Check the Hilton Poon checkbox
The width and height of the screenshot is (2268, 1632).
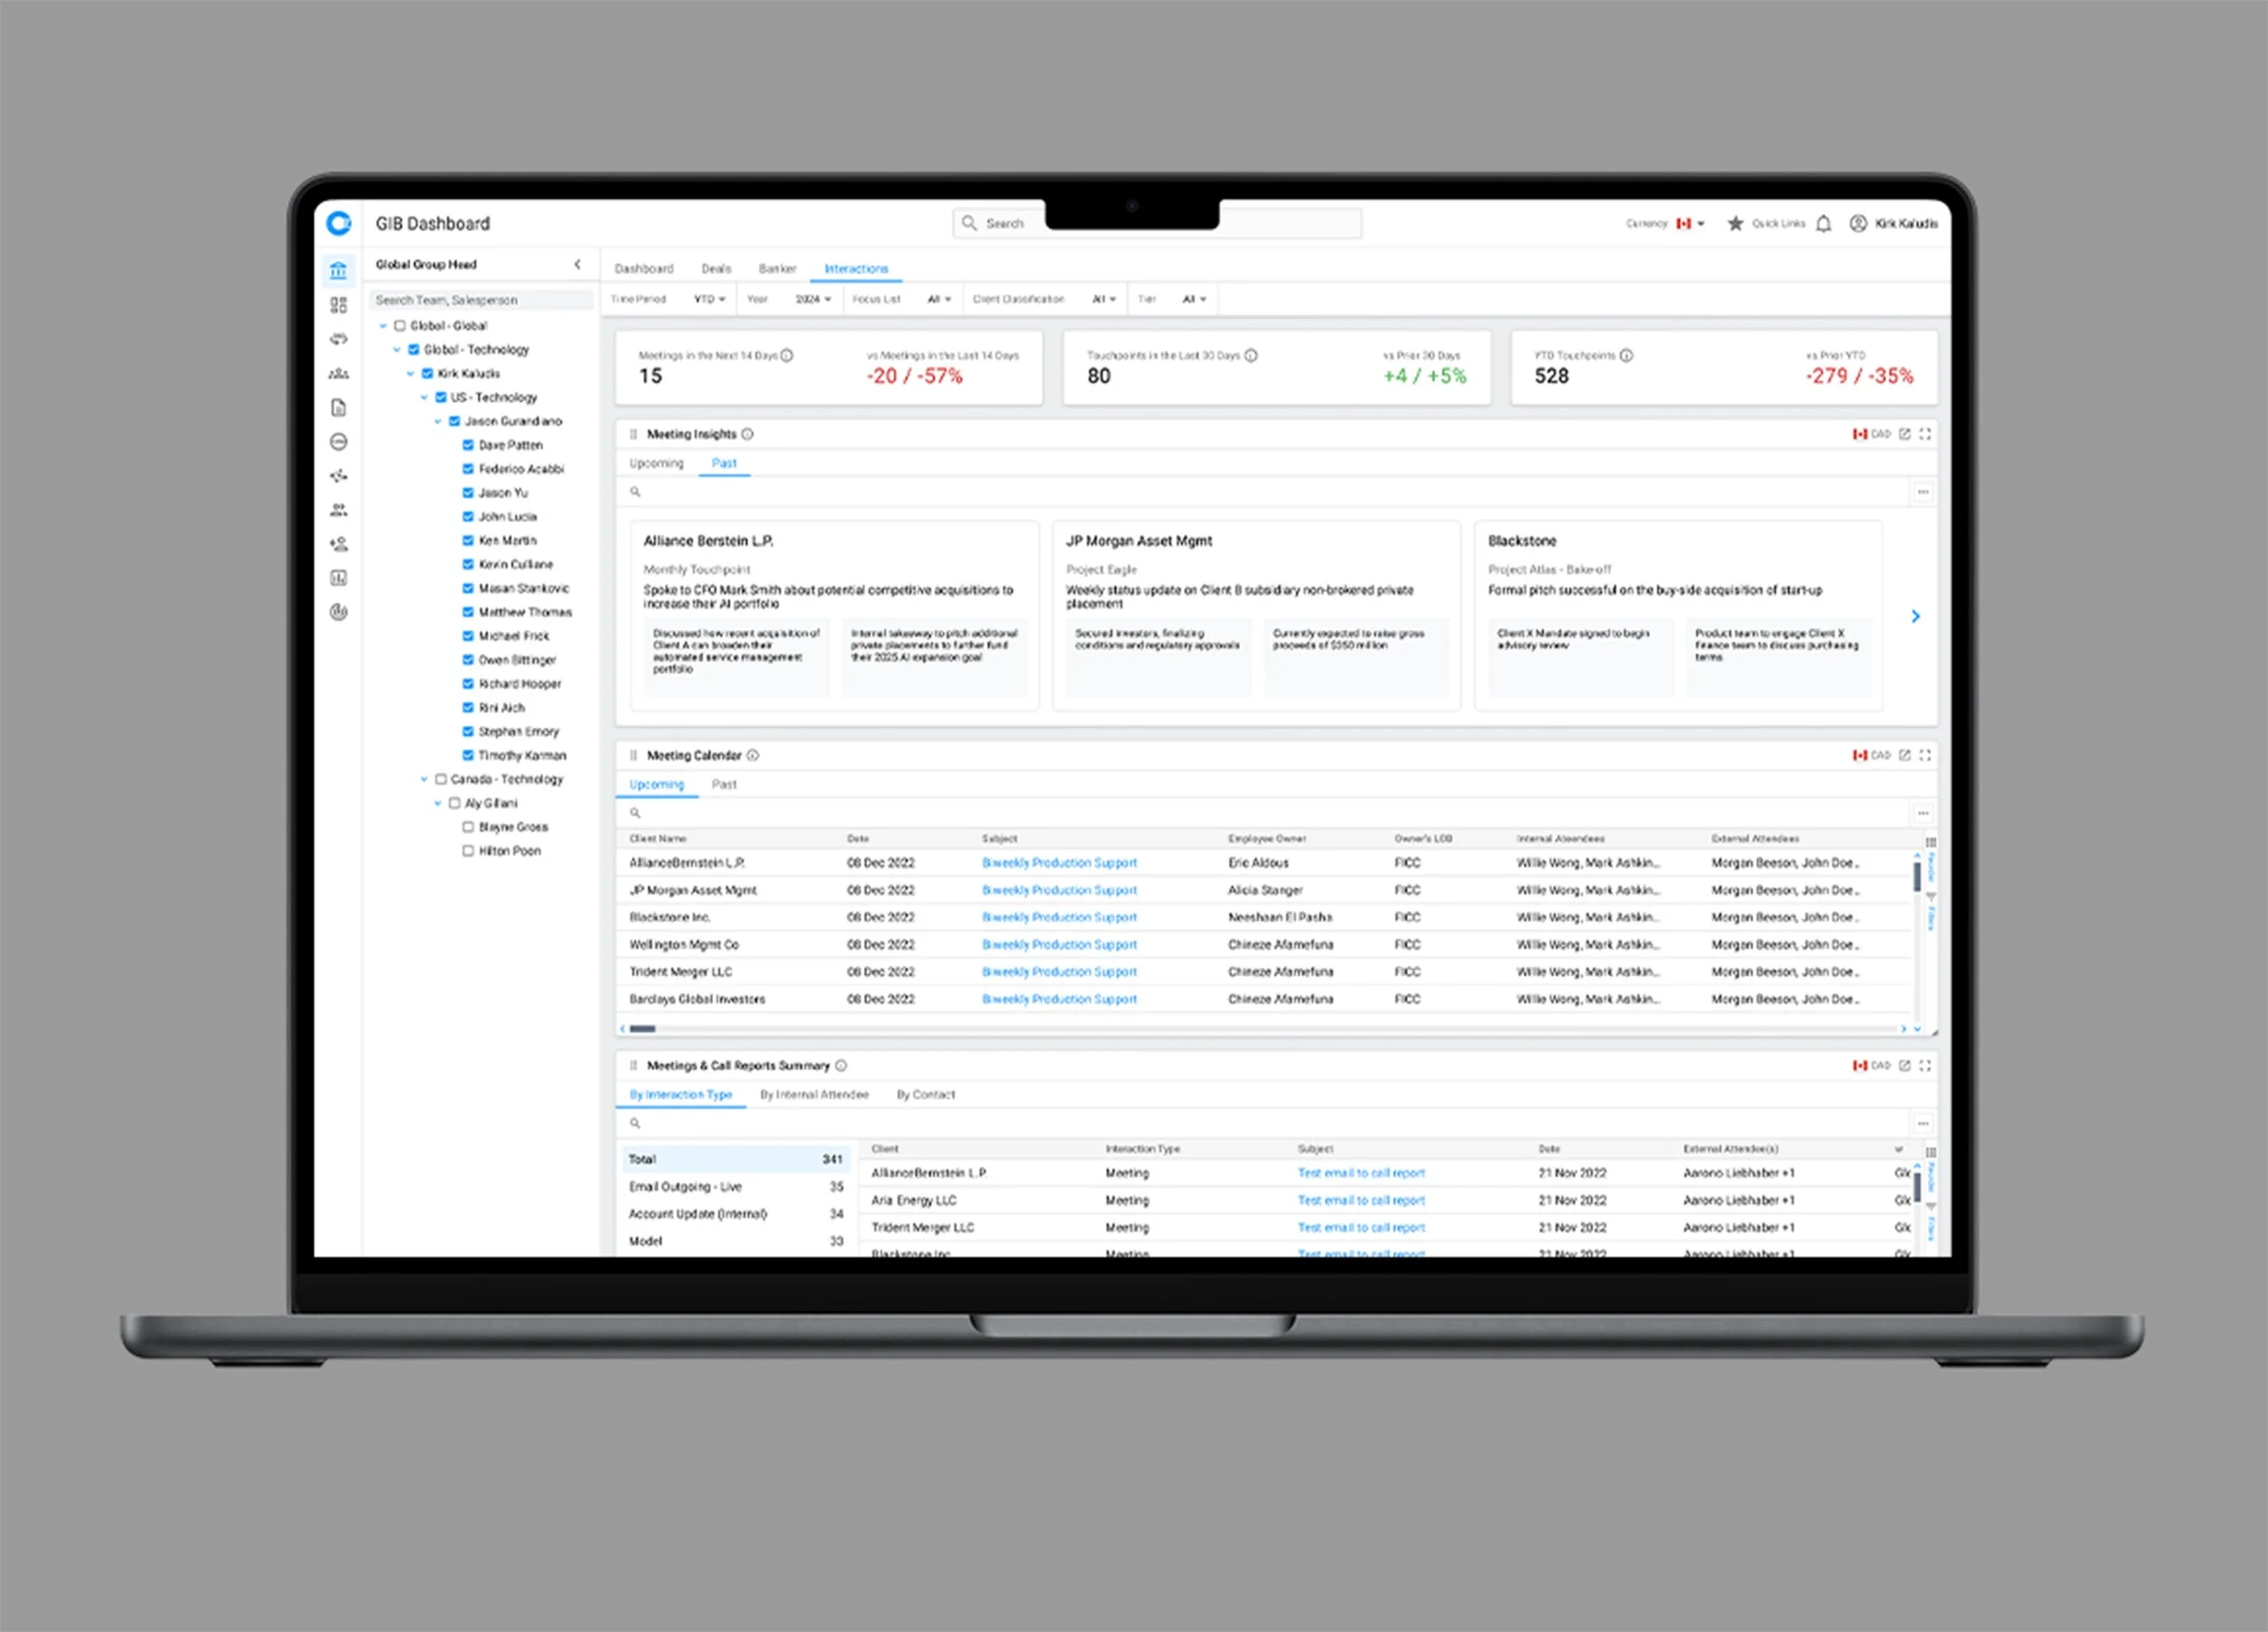point(467,851)
